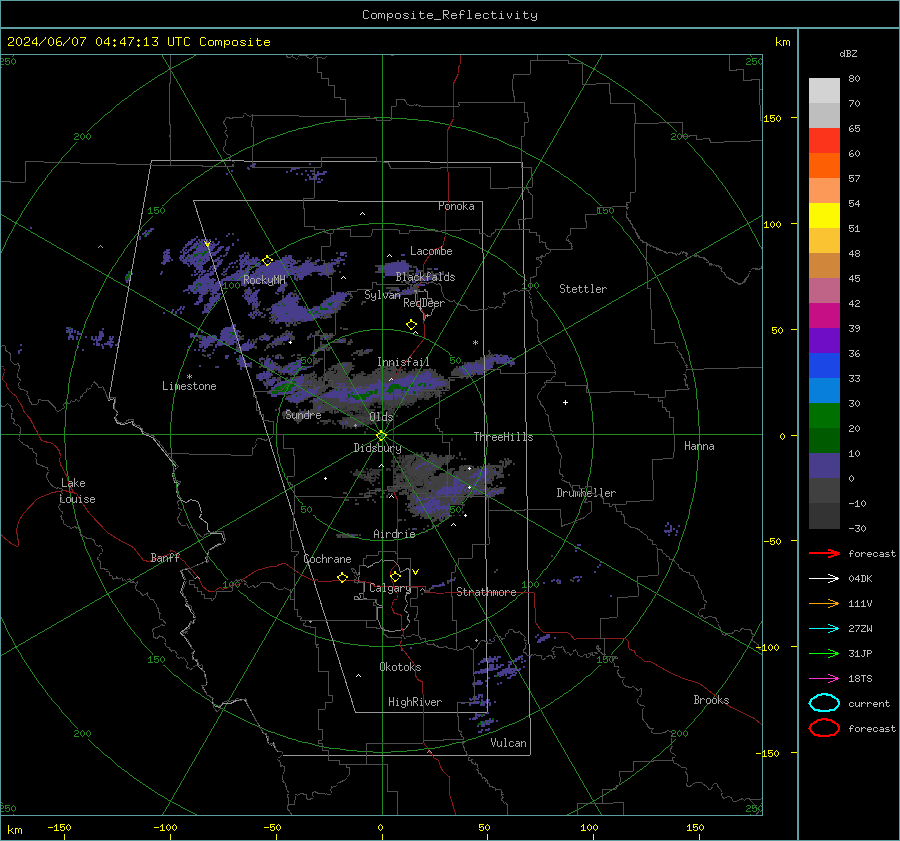The width and height of the screenshot is (900, 841).
Task: Choose the green 31JP arrow icon
Action: click(824, 653)
